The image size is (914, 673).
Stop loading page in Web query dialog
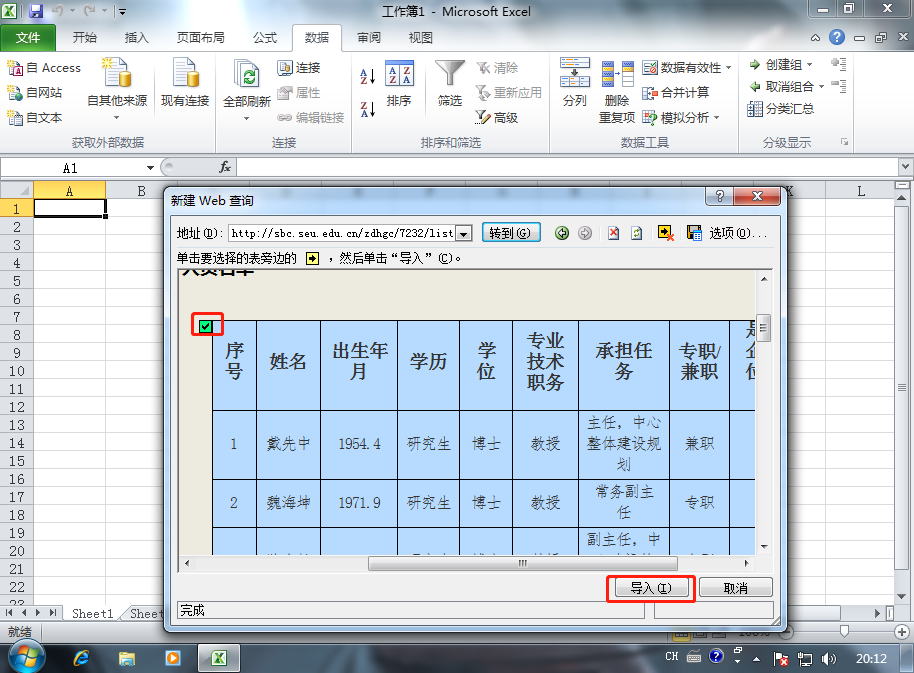point(613,234)
